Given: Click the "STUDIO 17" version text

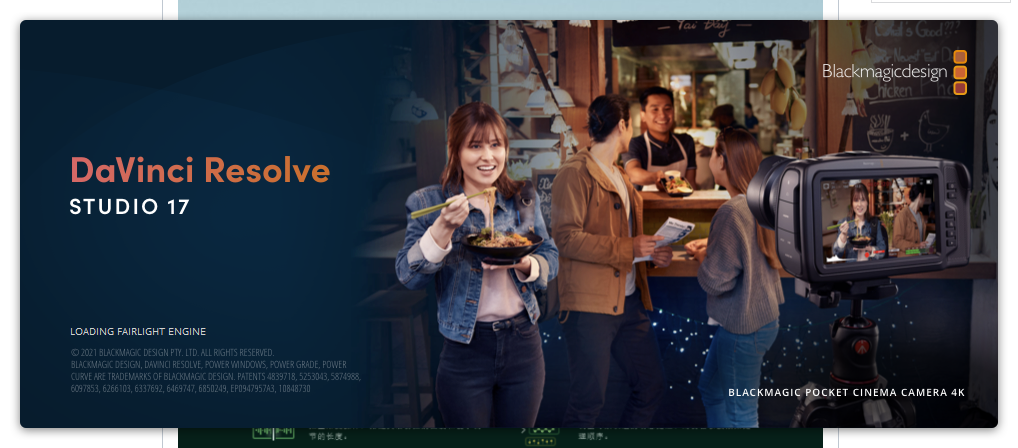Looking at the screenshot, I should (x=130, y=207).
